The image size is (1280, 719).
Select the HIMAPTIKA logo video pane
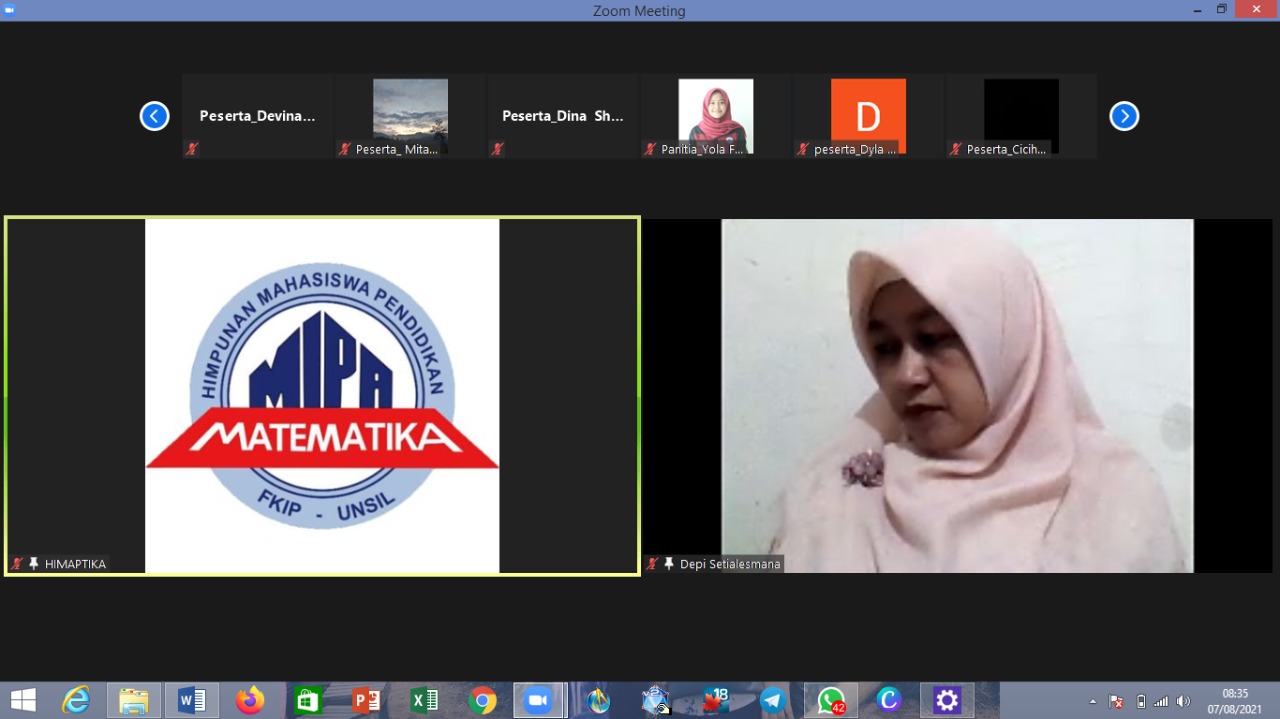pyautogui.click(x=322, y=396)
